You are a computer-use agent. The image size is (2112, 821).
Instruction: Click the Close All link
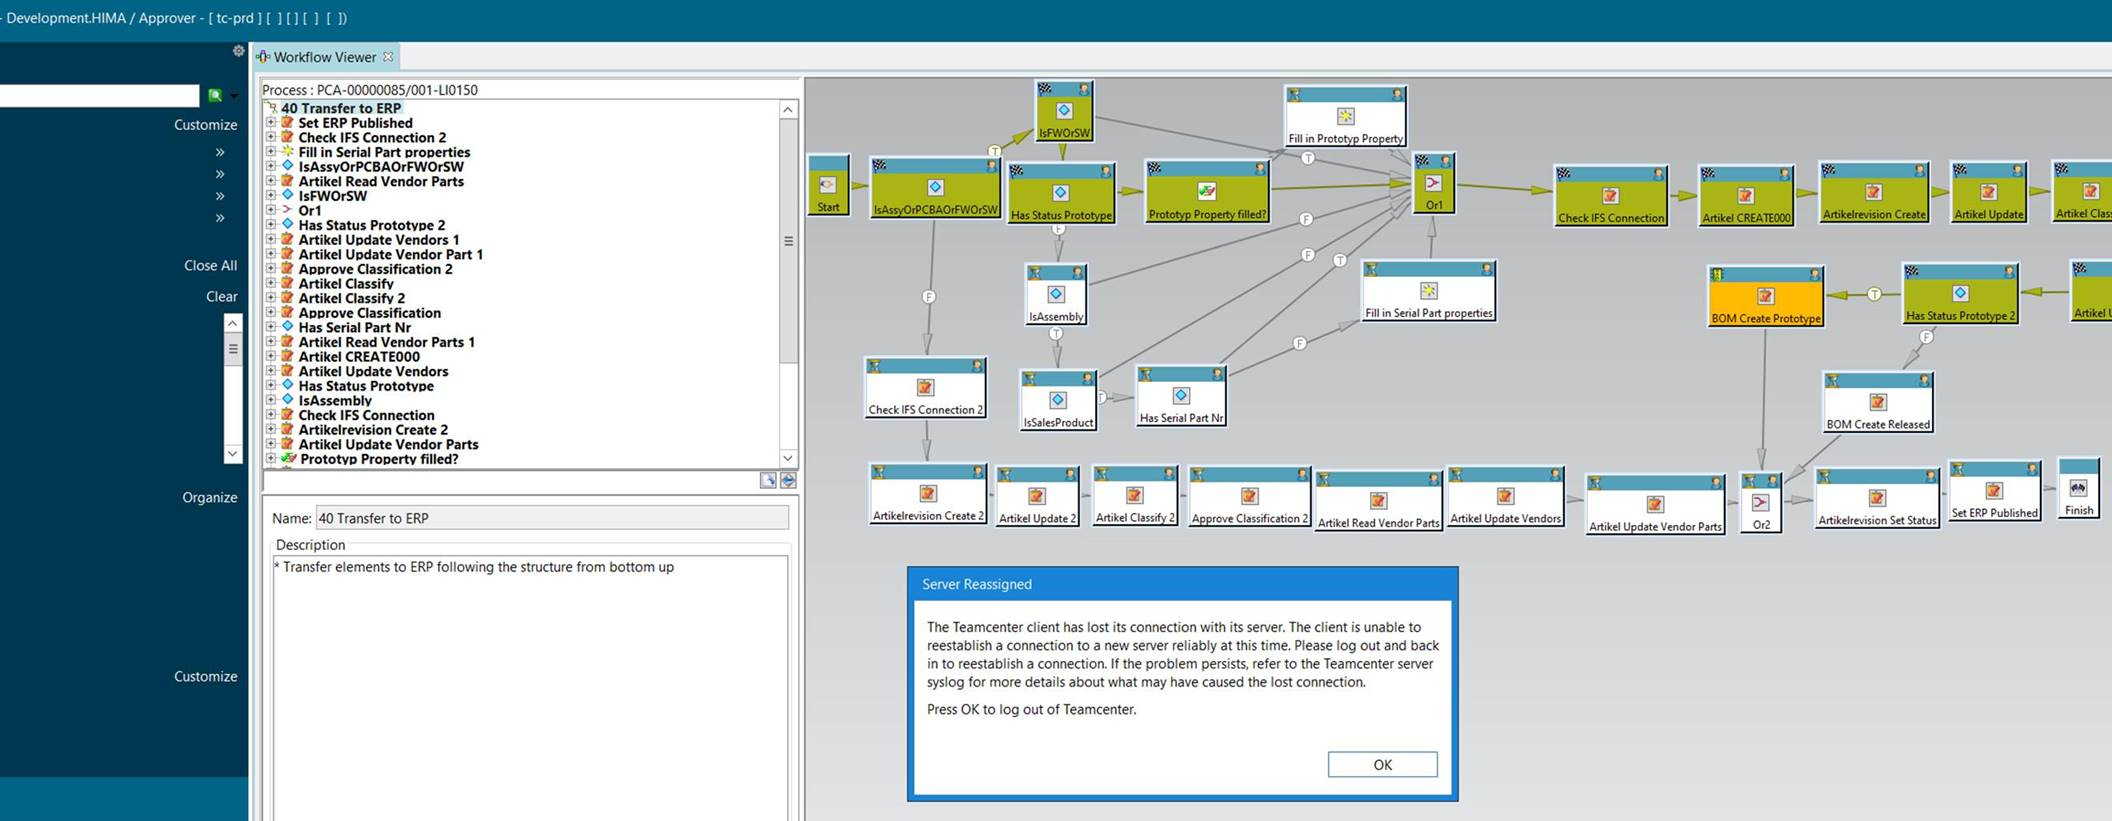[x=210, y=266]
